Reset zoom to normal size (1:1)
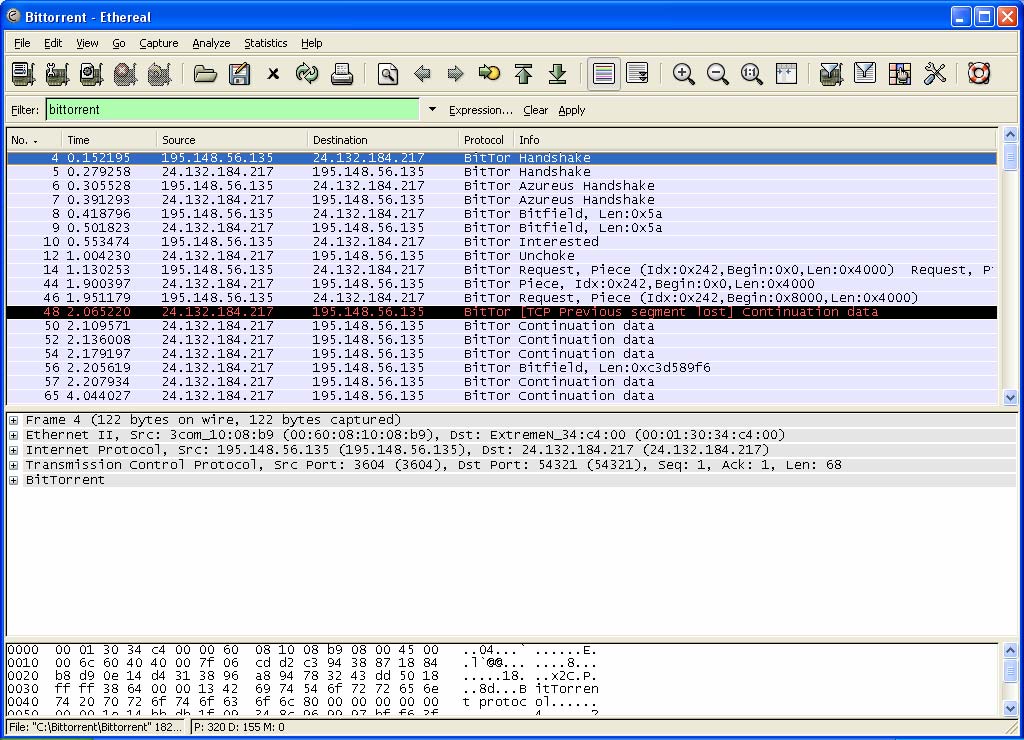Viewport: 1024px width, 740px height. (752, 74)
